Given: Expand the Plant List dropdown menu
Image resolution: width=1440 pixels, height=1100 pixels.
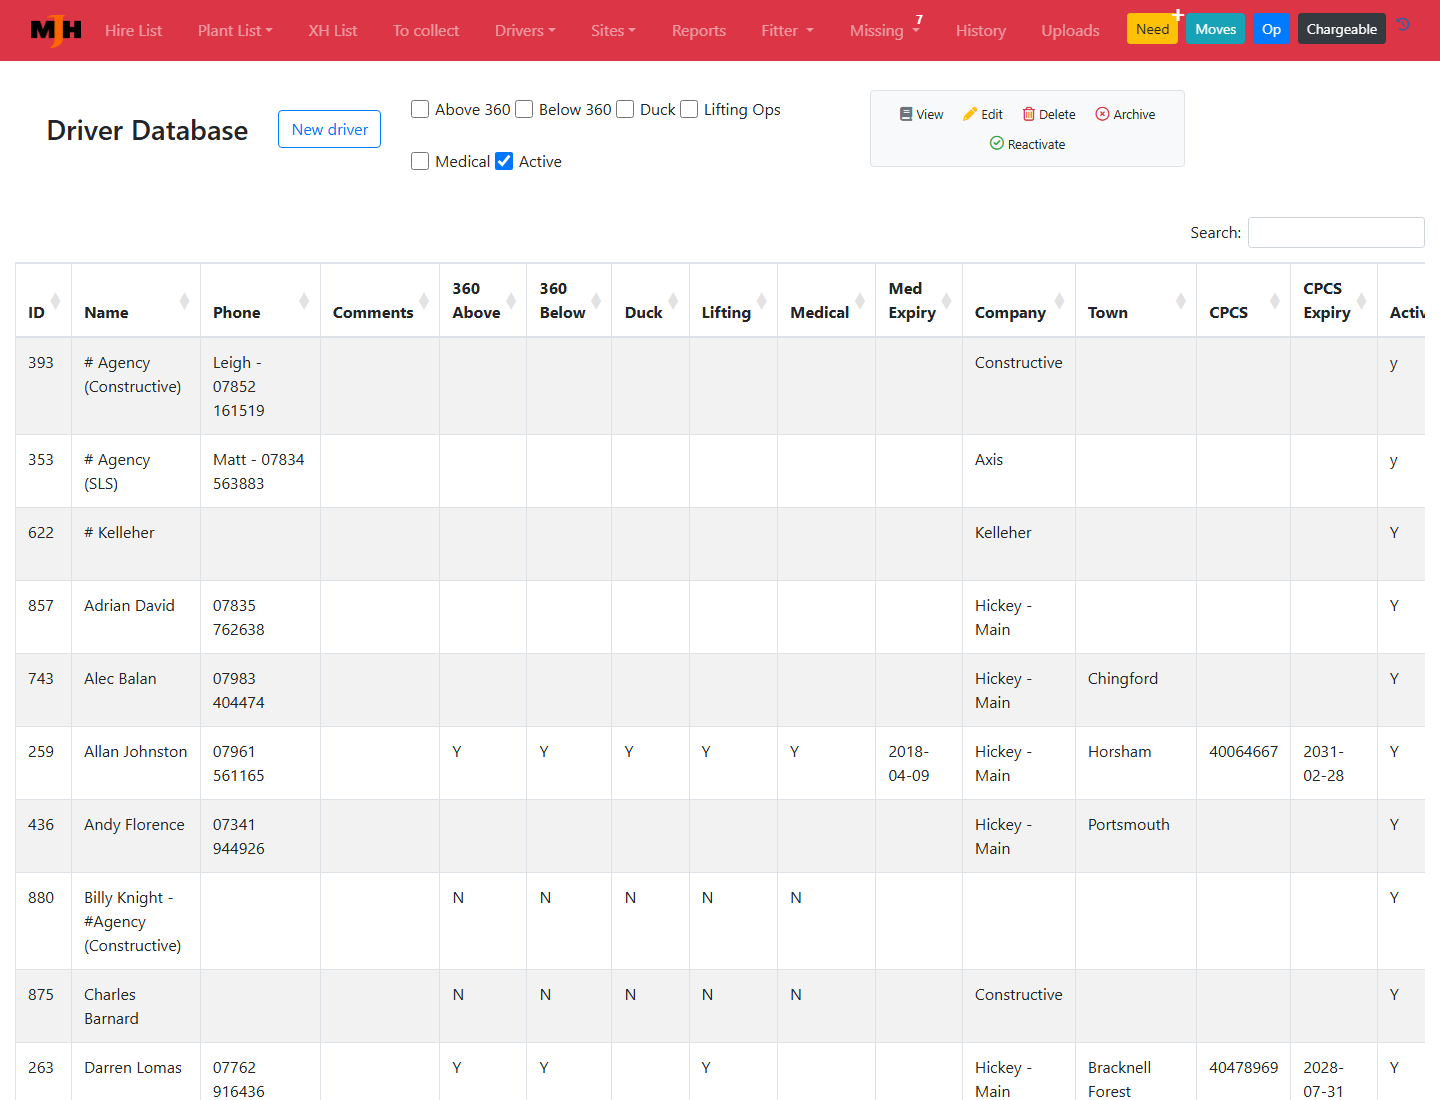Looking at the screenshot, I should coord(235,30).
